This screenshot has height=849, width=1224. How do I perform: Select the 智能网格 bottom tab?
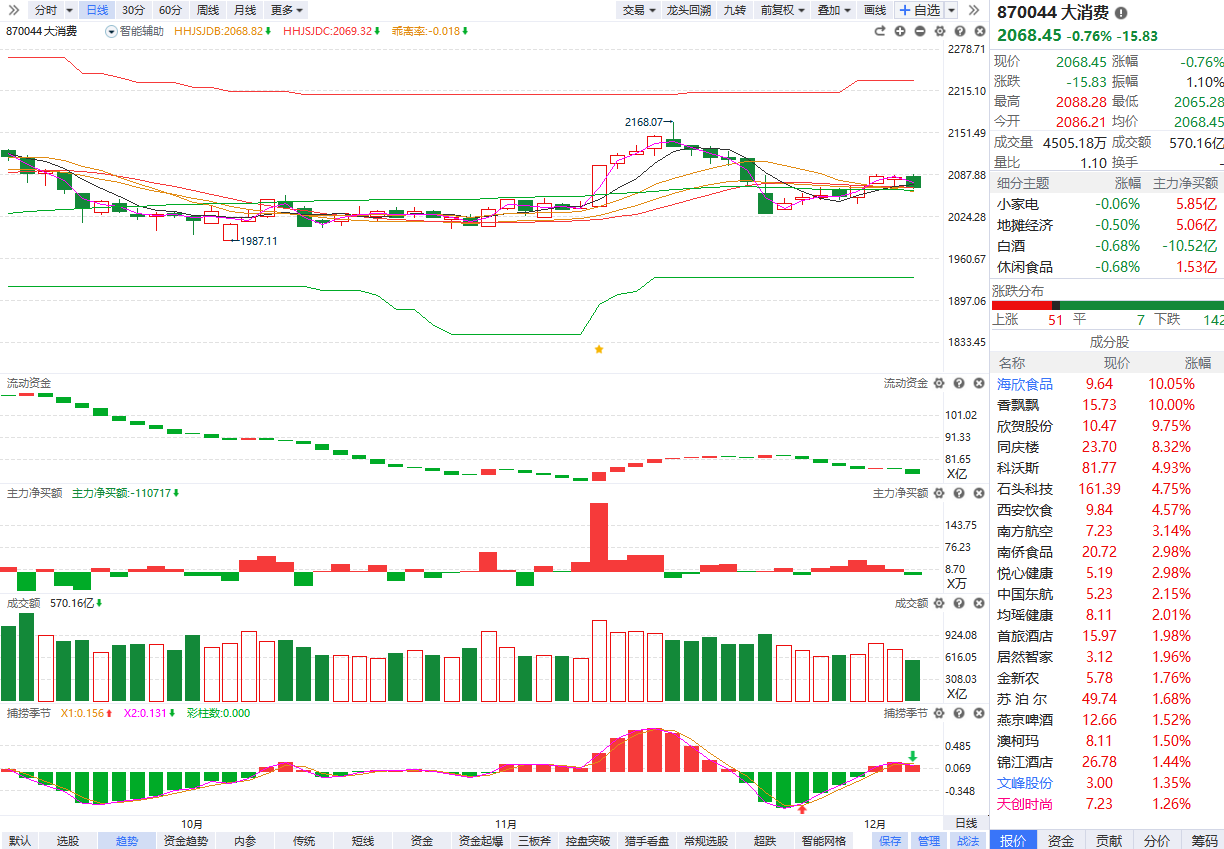point(823,841)
